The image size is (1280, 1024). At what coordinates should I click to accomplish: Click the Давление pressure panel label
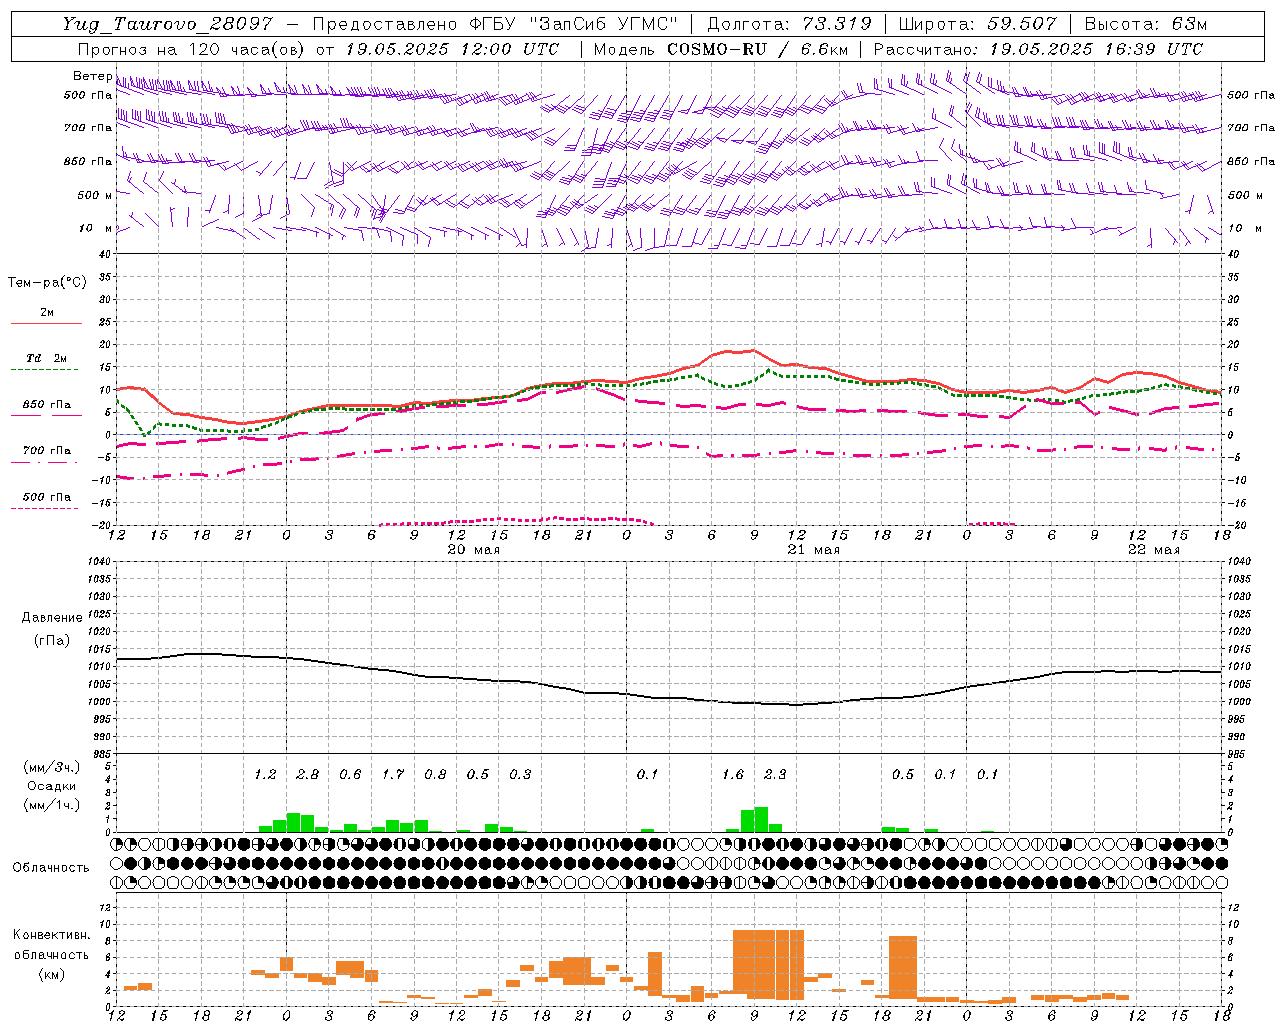pos(52,618)
